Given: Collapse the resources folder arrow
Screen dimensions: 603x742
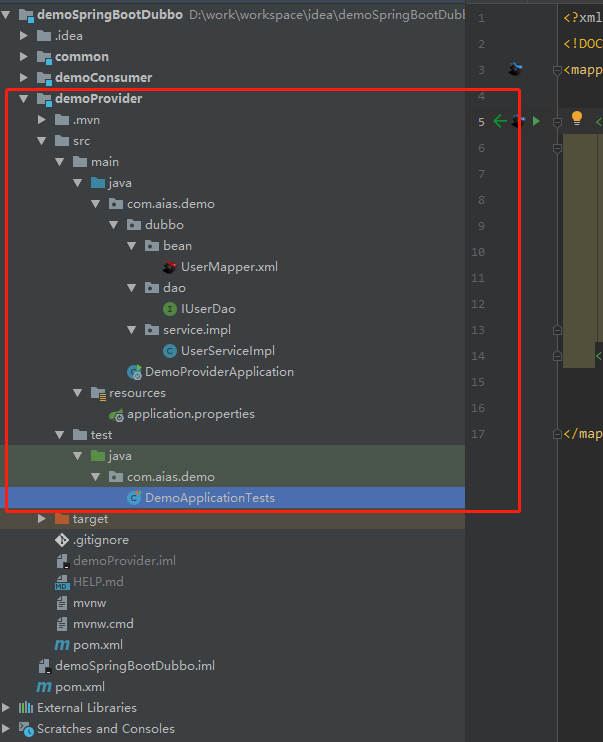Looking at the screenshot, I should (78, 393).
